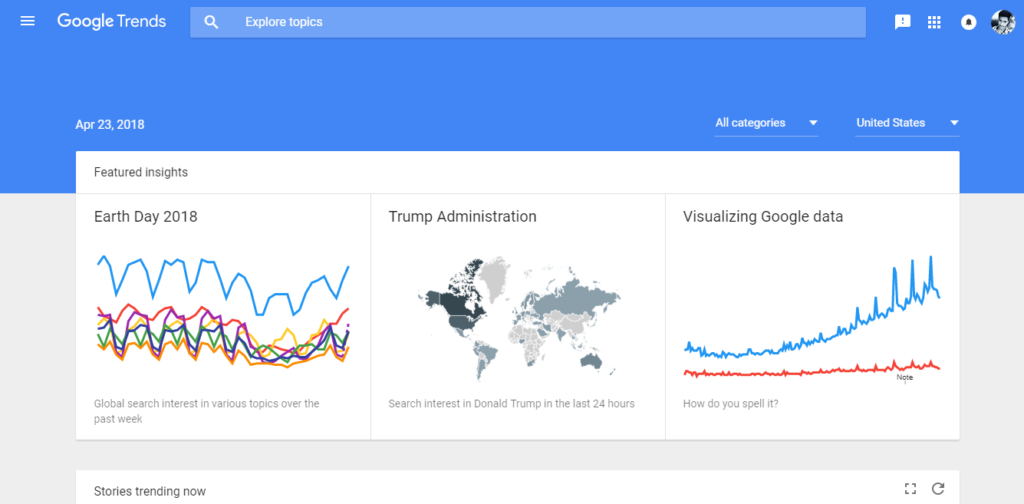
Task: Click the spelling trend chart thumbnail
Action: (x=812, y=318)
